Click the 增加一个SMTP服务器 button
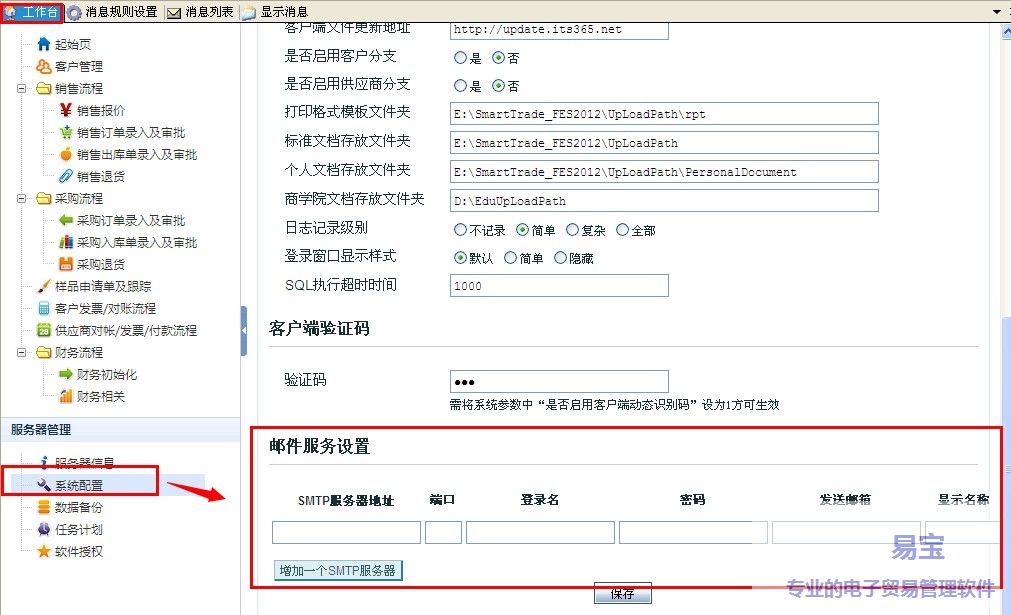This screenshot has height=615, width=1011. click(x=338, y=571)
